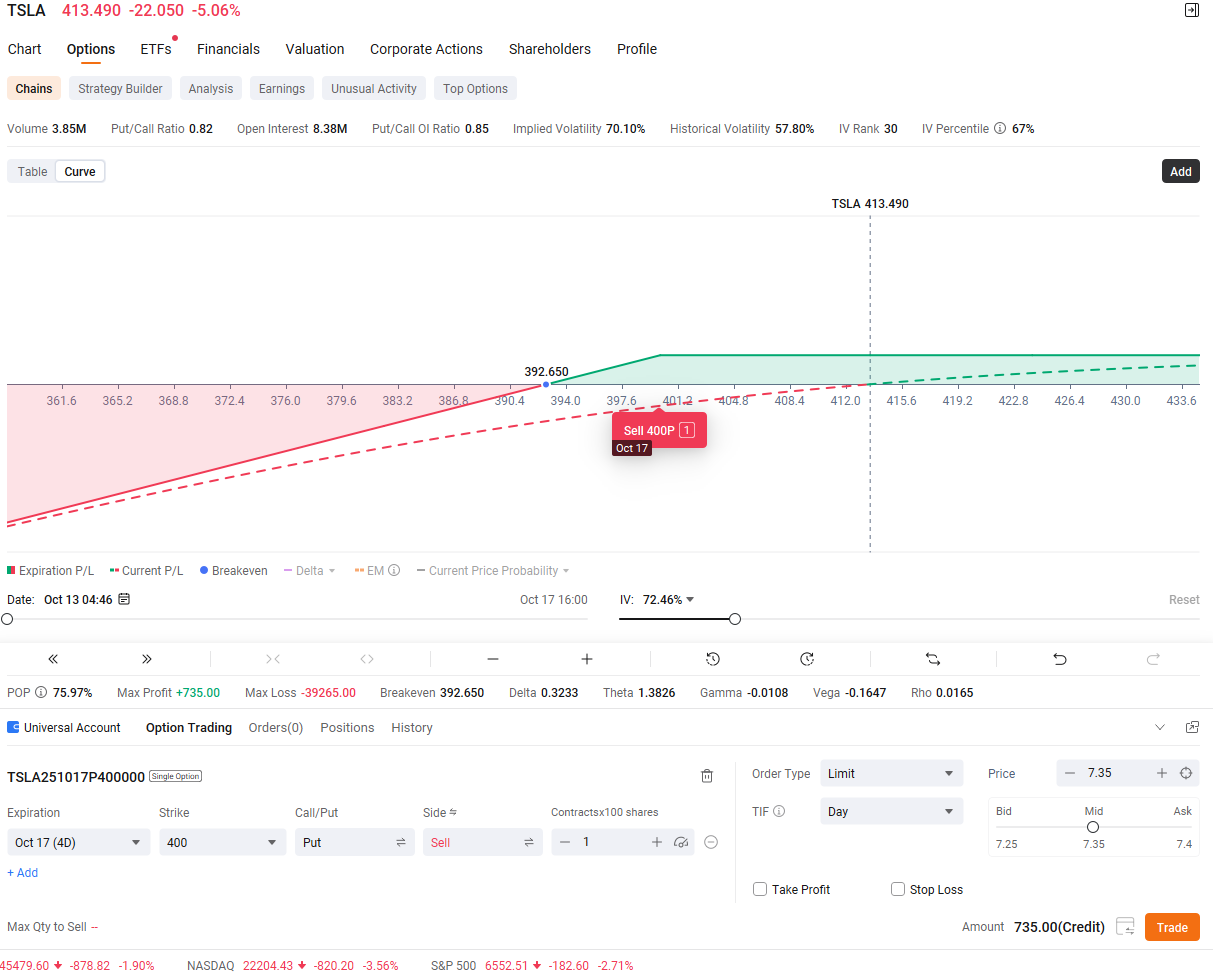
Task: Switch to the Strategy Builder tab
Action: 120,89
